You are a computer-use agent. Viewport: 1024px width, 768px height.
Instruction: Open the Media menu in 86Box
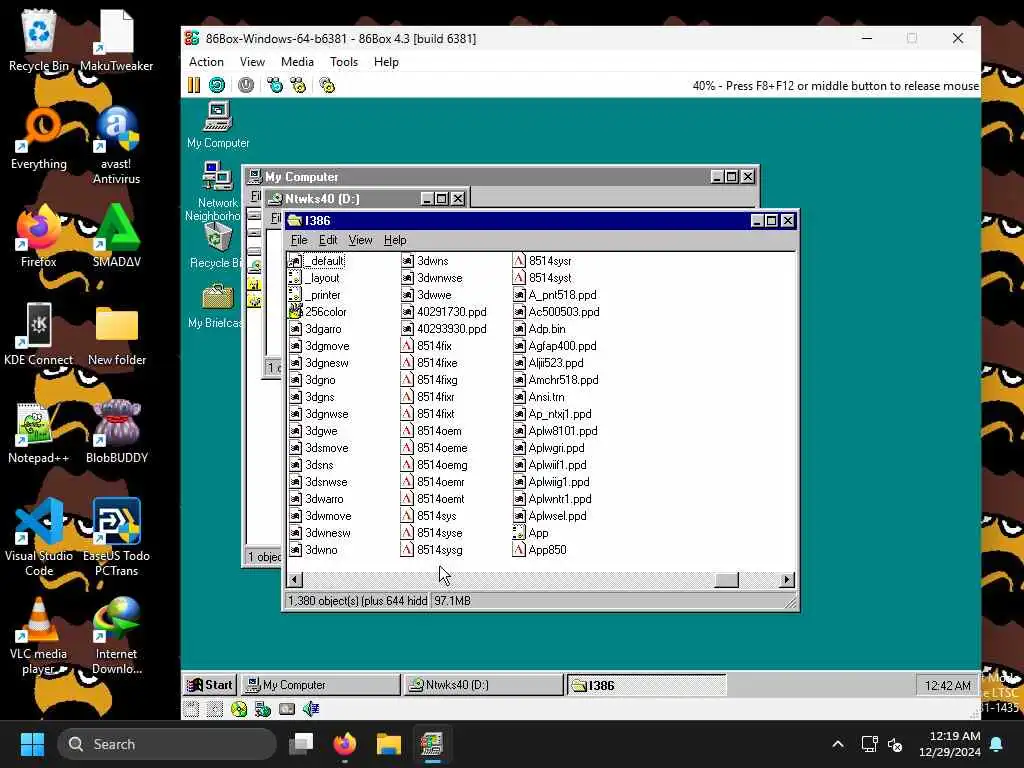(297, 62)
